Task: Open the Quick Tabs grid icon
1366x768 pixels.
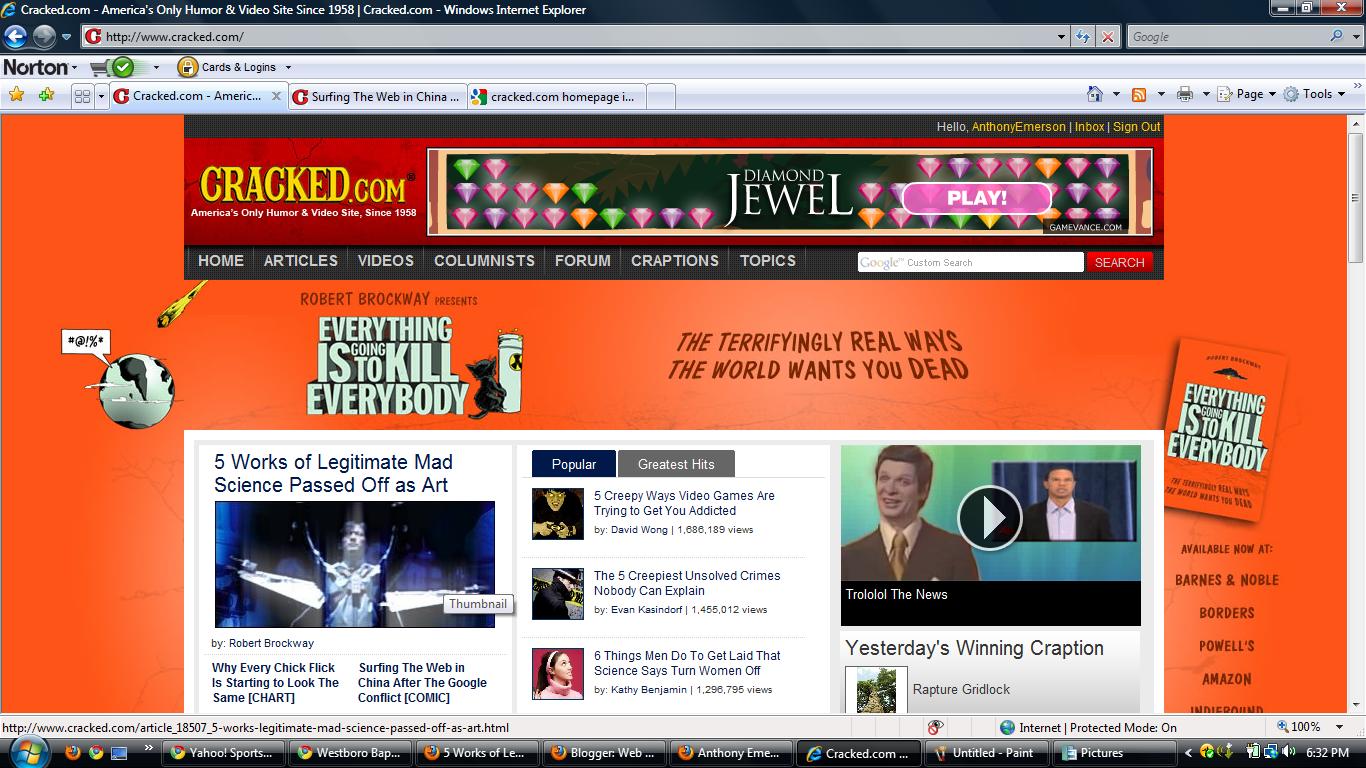Action: pyautogui.click(x=82, y=96)
